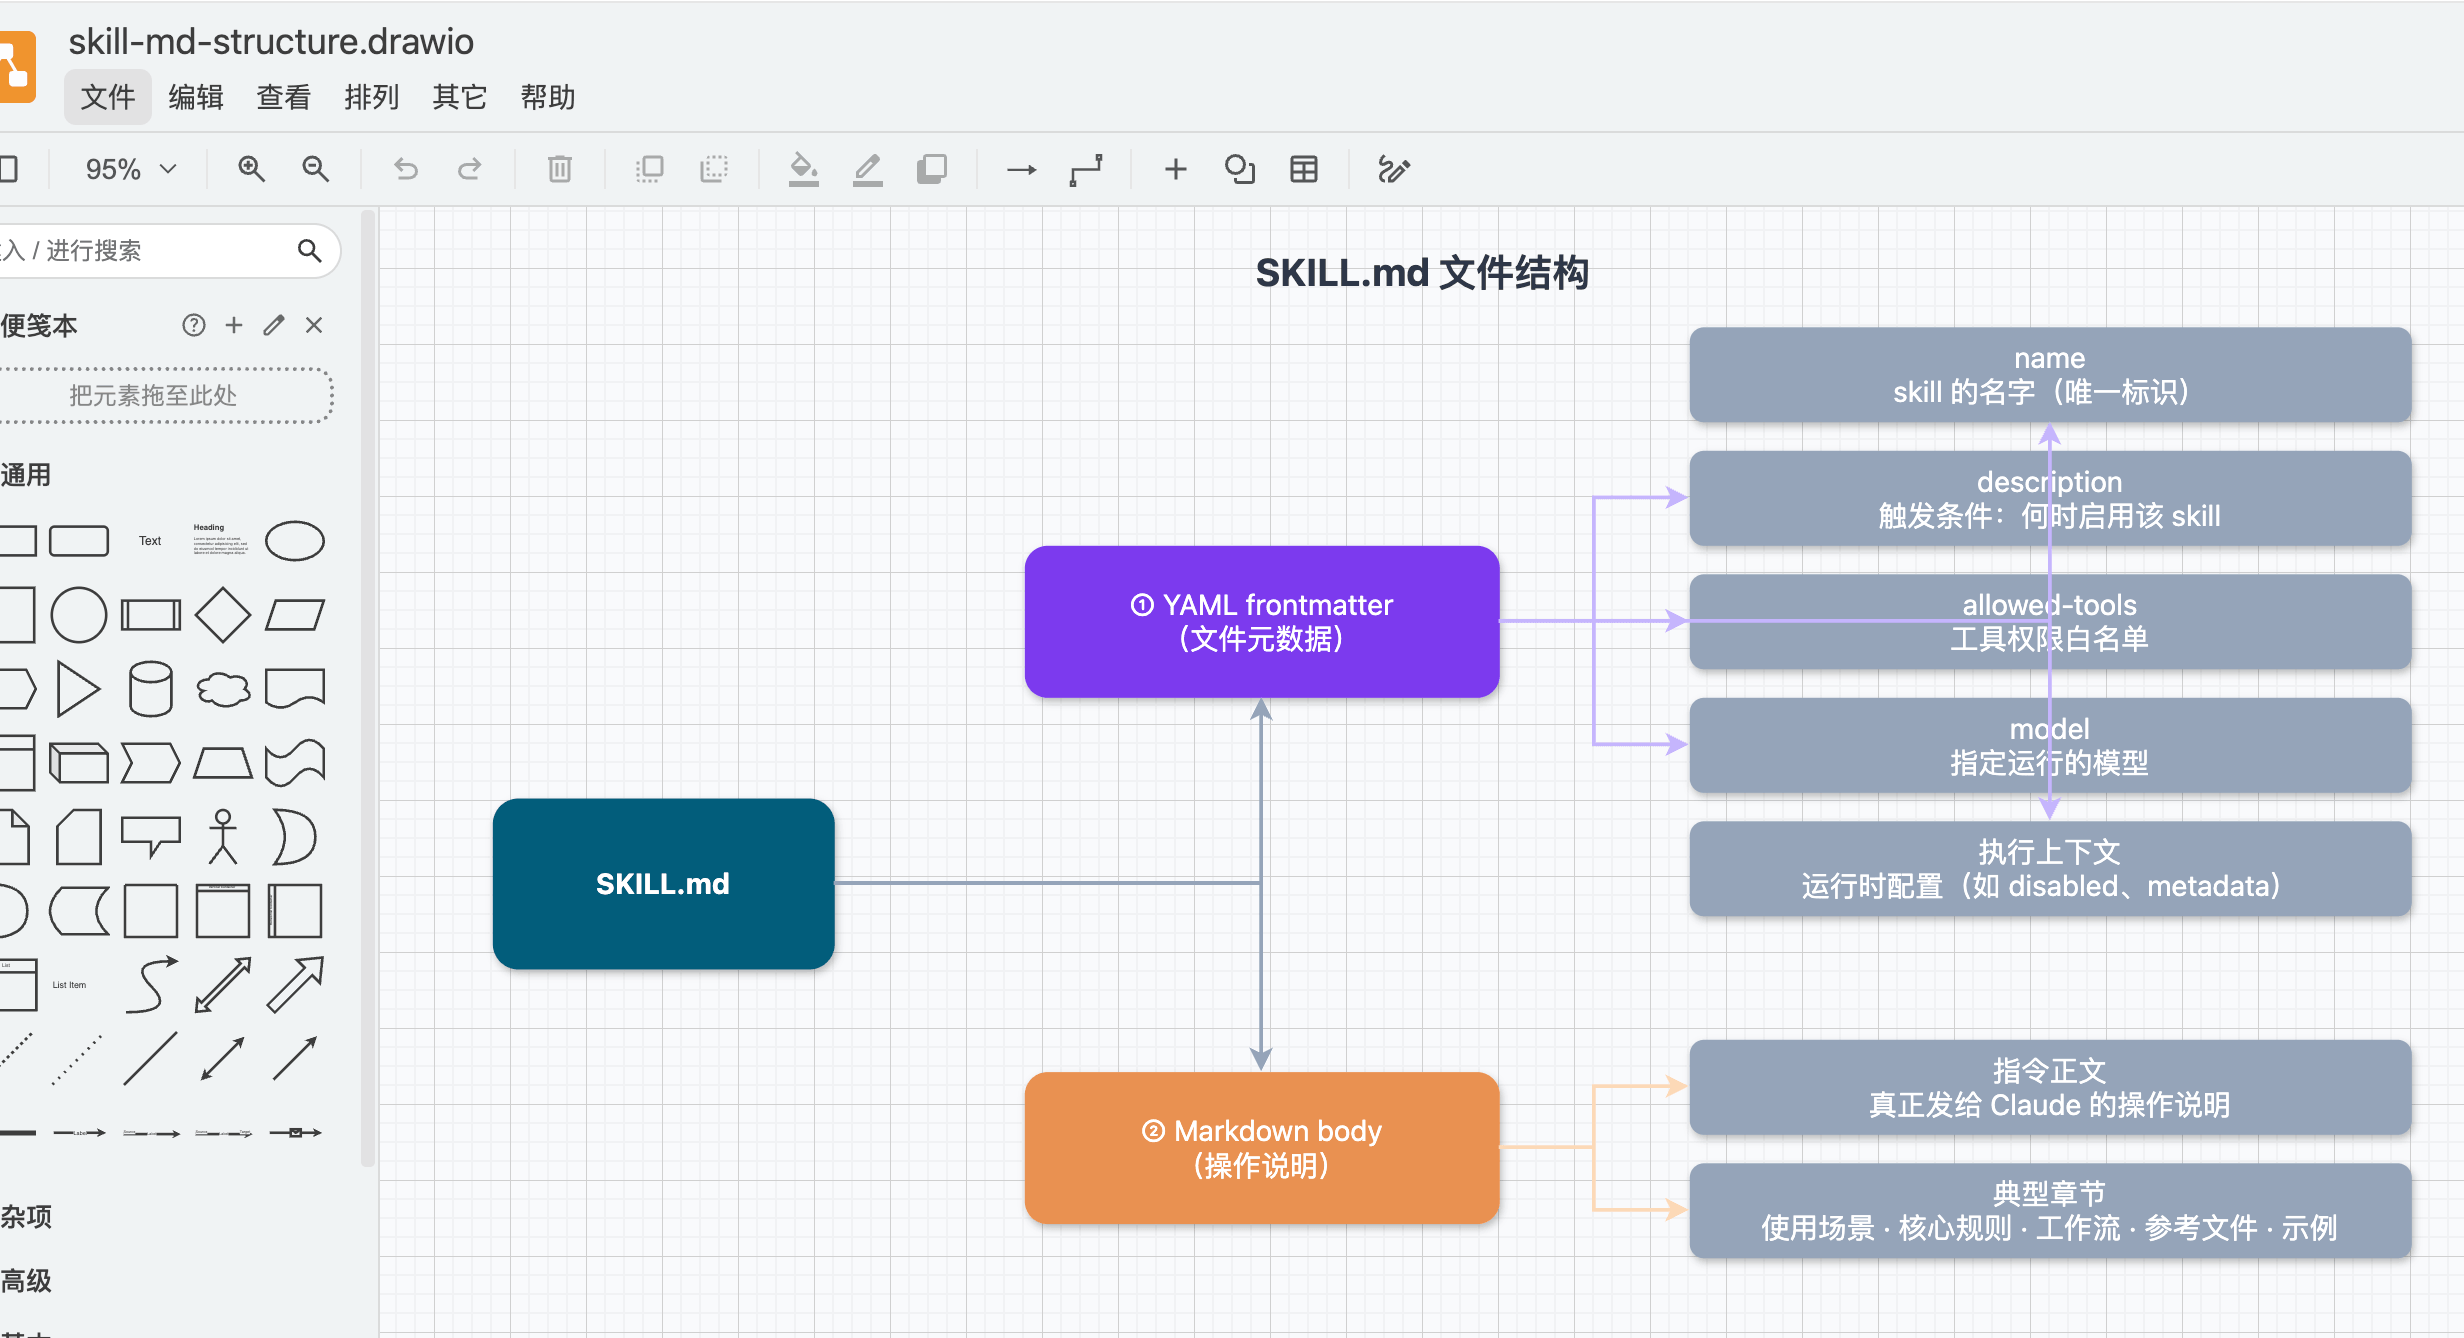Viewport: 2464px width, 1338px height.
Task: Click the freehand drawing icon
Action: tap(1394, 169)
